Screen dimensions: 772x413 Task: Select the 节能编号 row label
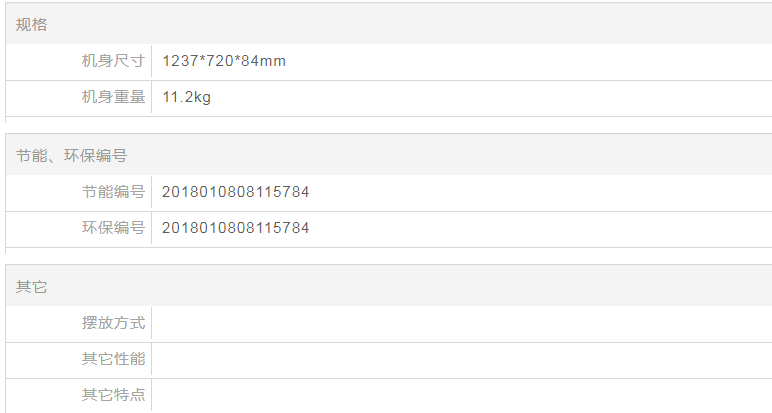pyautogui.click(x=113, y=192)
